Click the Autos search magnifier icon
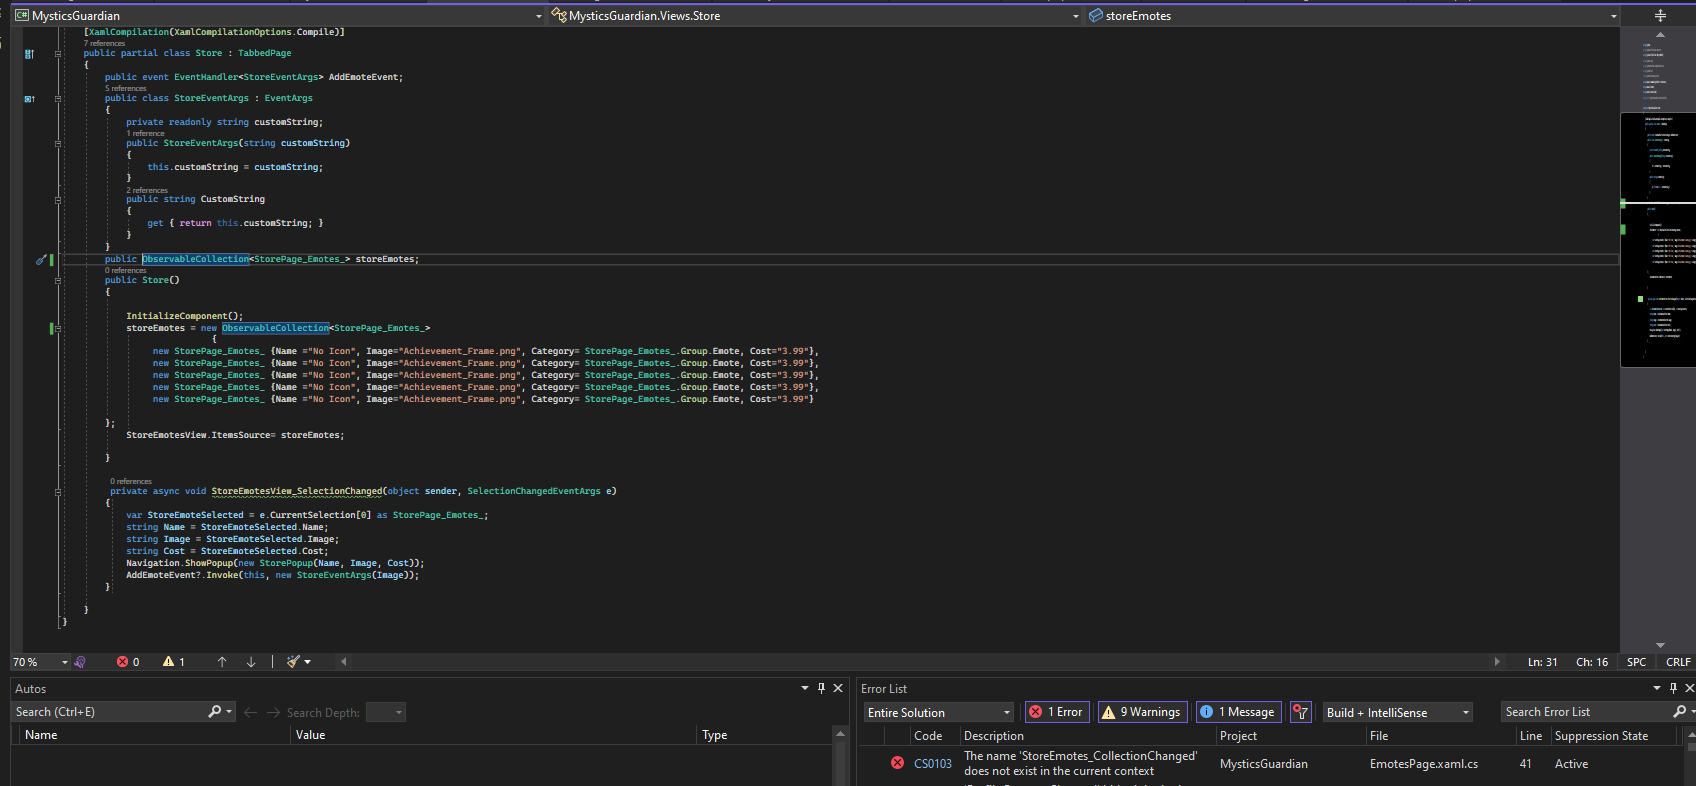1696x786 pixels. (214, 712)
